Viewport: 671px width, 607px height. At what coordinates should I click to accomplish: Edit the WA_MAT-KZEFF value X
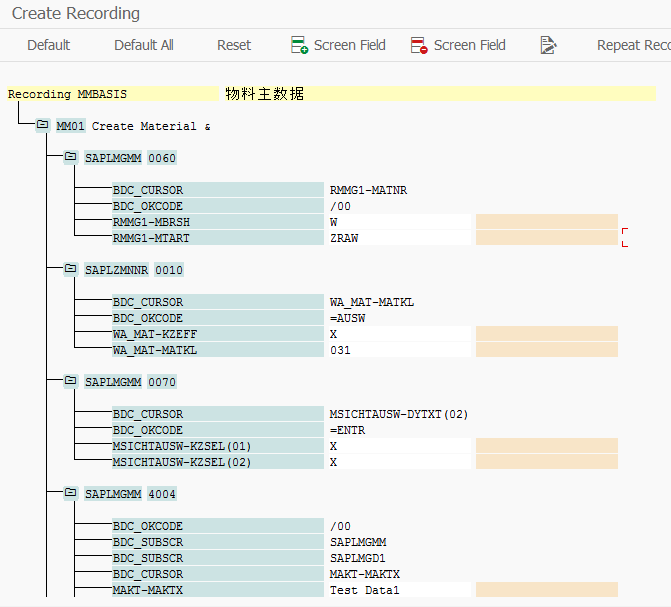399,334
